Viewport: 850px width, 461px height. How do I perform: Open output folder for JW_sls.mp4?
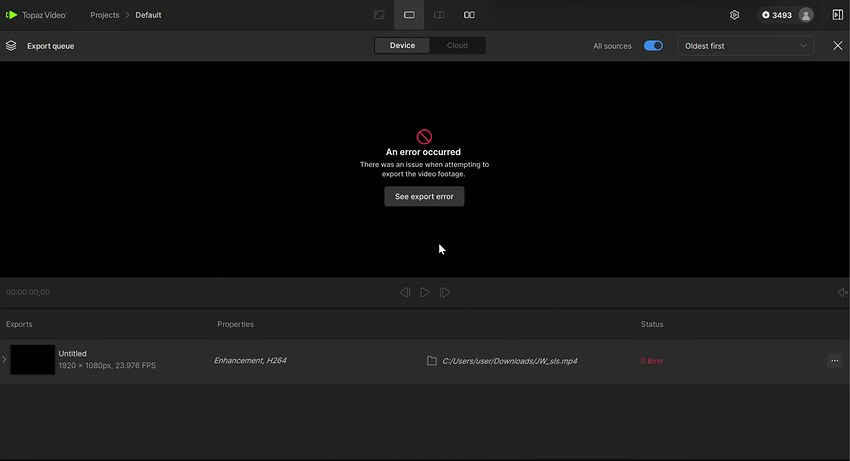tap(432, 361)
